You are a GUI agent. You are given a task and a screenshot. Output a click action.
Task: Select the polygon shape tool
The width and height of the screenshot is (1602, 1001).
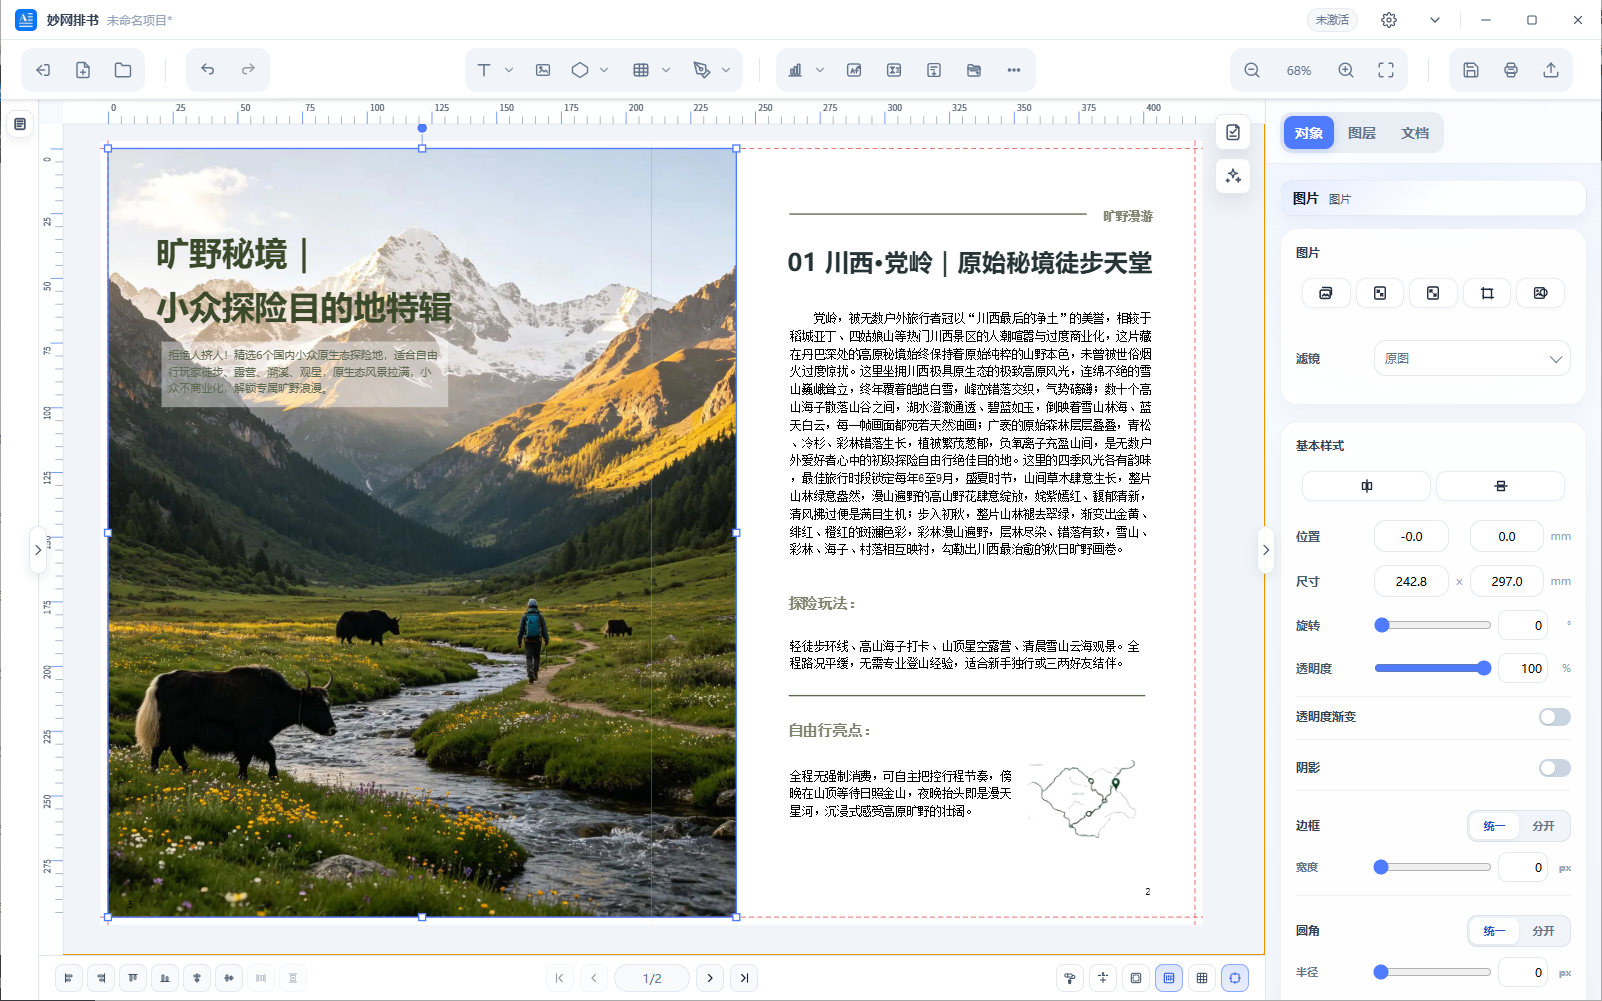pos(580,70)
